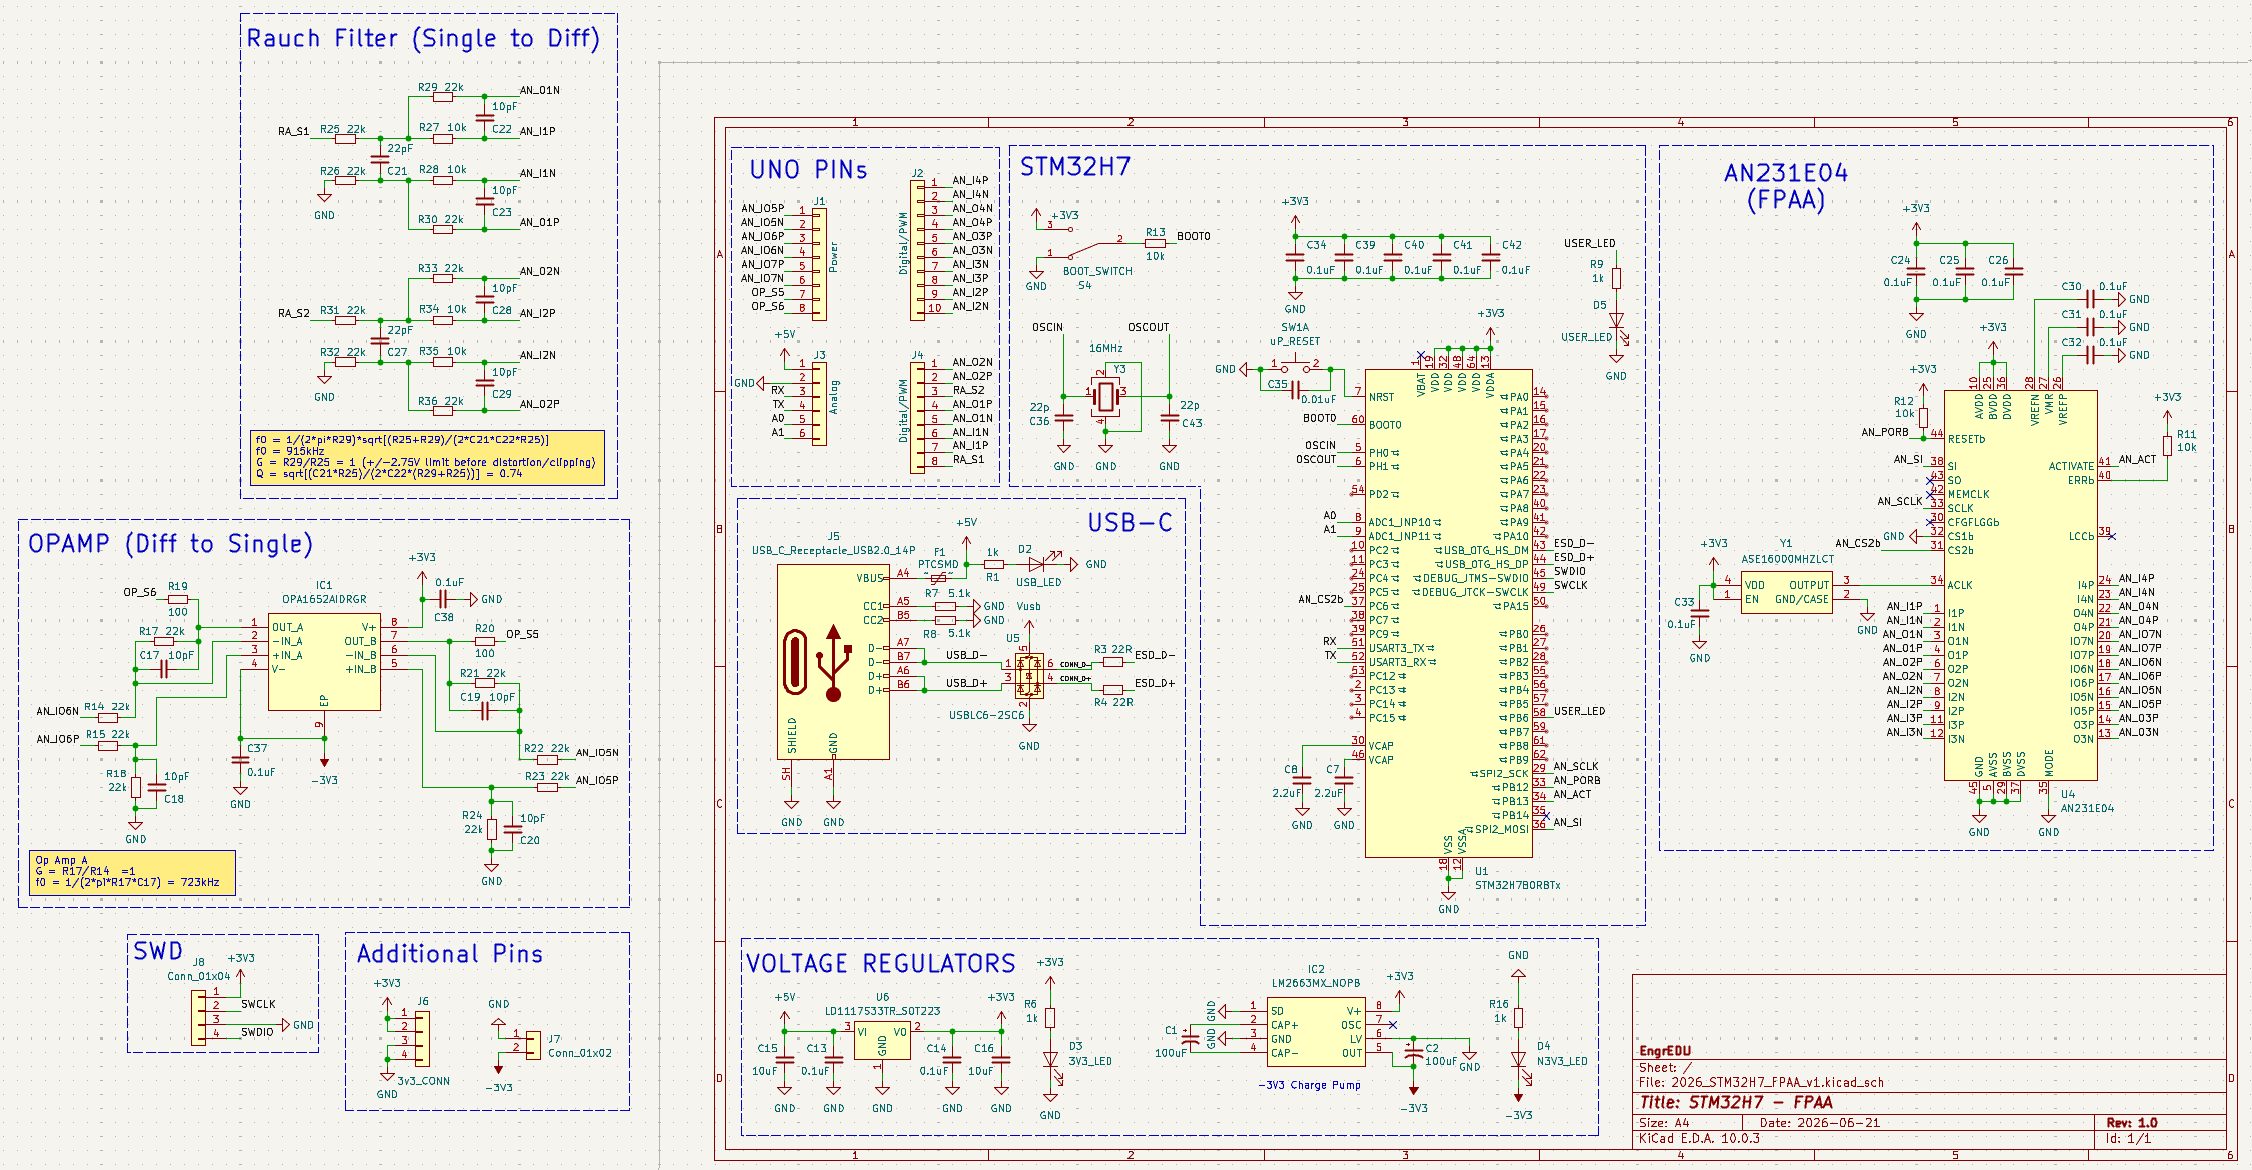Select the Y1 ASE16000MHZLCT oscillator symbol

tap(1786, 592)
